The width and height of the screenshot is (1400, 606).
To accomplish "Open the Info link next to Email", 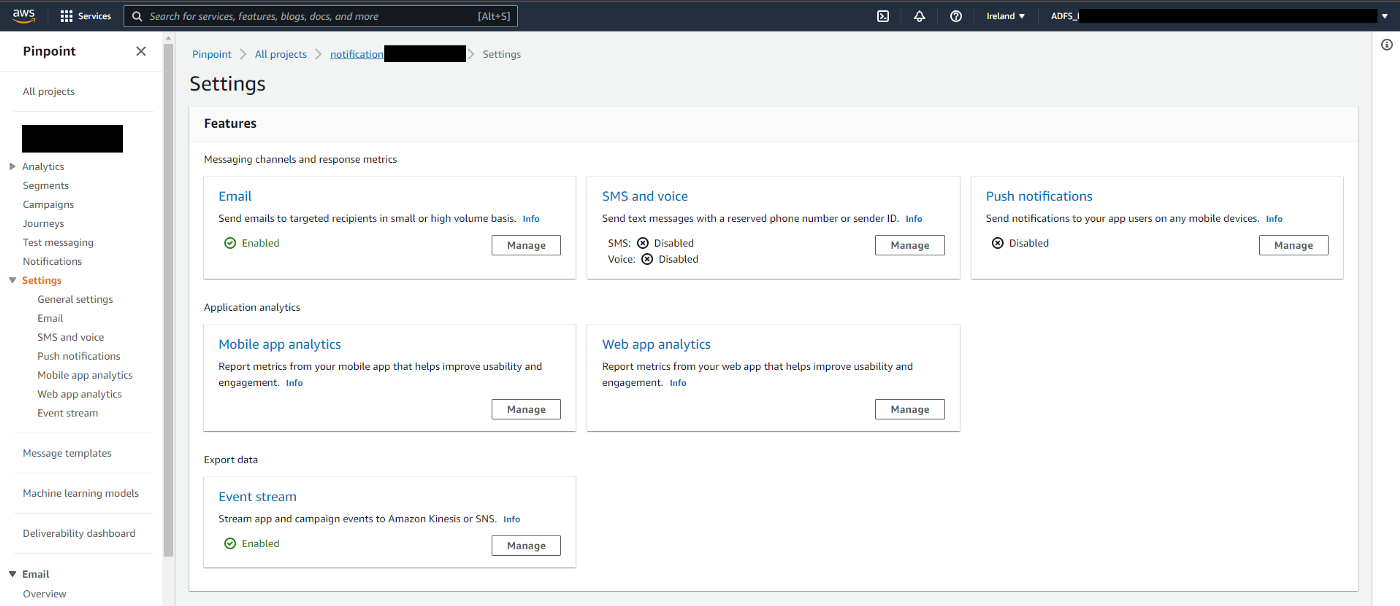I will 531,218.
